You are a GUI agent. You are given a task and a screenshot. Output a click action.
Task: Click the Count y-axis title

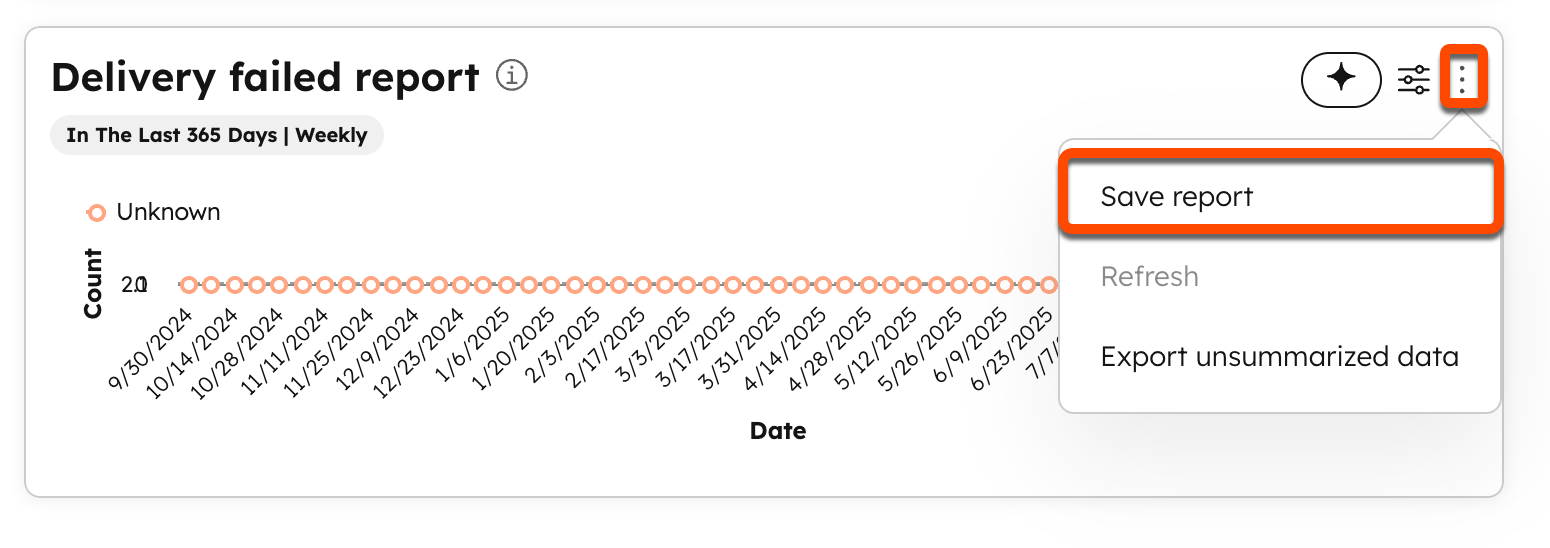[93, 283]
